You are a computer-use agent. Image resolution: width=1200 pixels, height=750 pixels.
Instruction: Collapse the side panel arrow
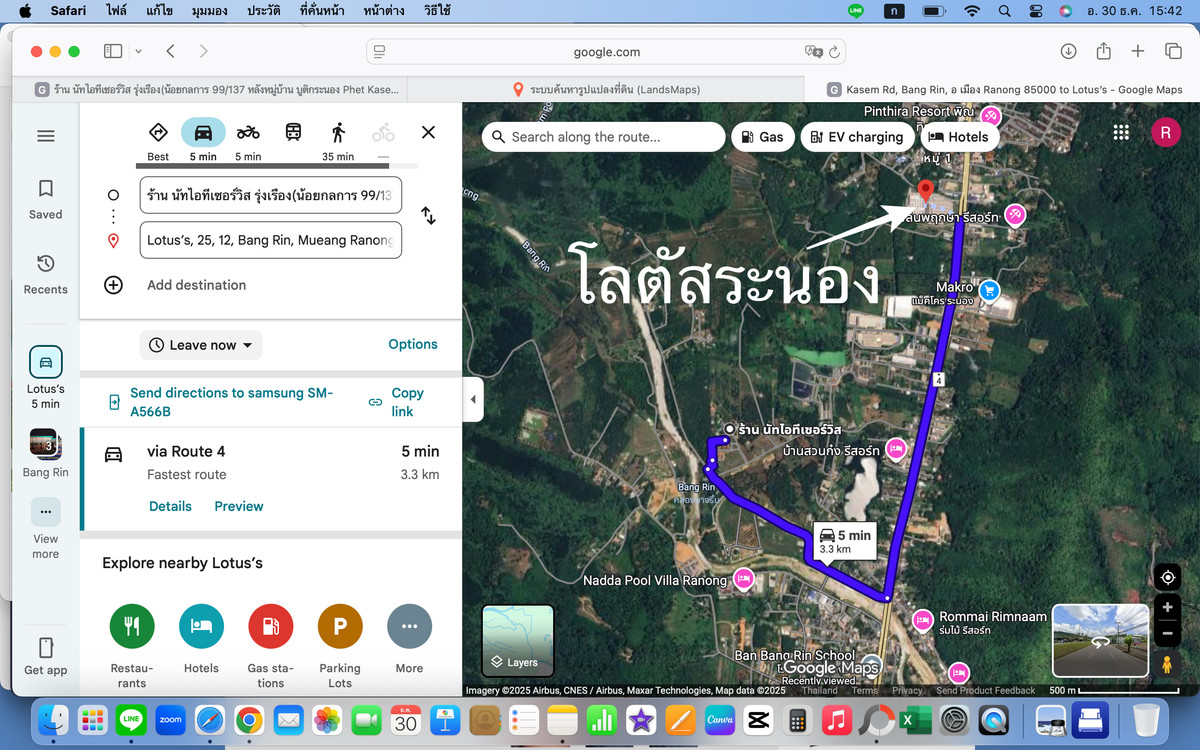click(x=473, y=400)
